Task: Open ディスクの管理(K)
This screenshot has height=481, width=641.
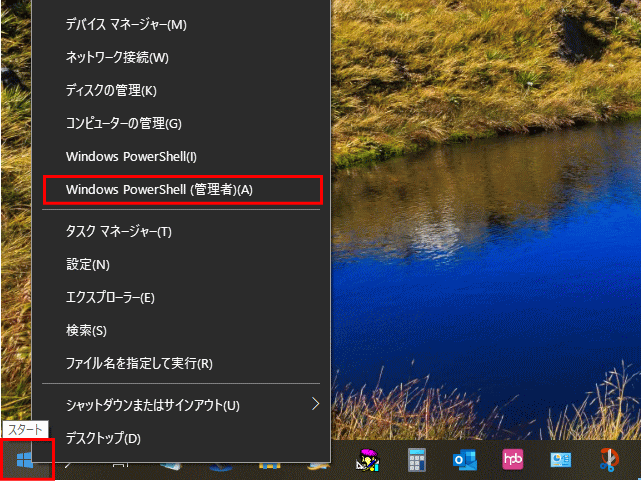Action: point(181,90)
